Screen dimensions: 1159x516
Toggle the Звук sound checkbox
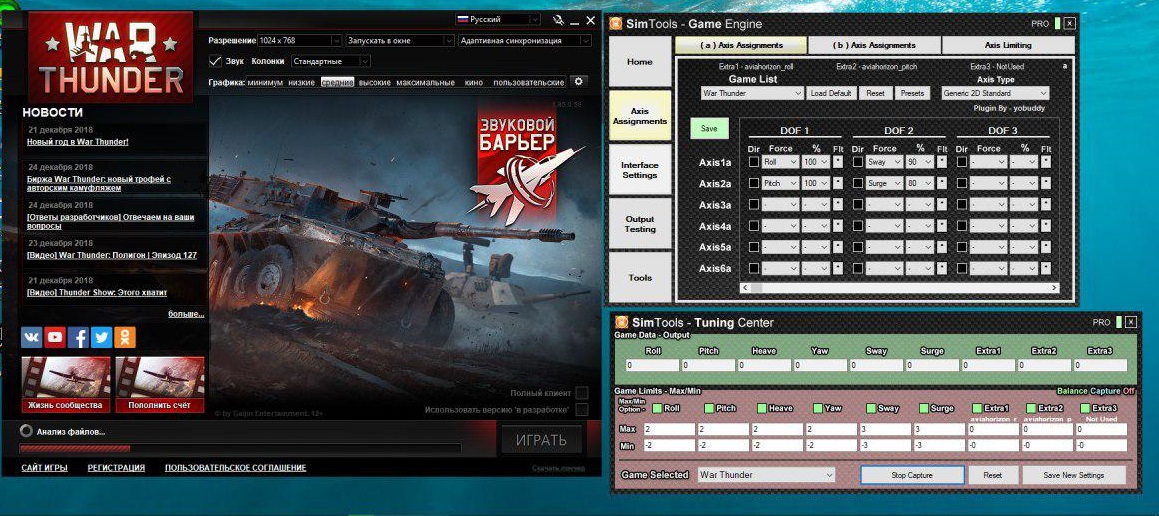[215, 61]
